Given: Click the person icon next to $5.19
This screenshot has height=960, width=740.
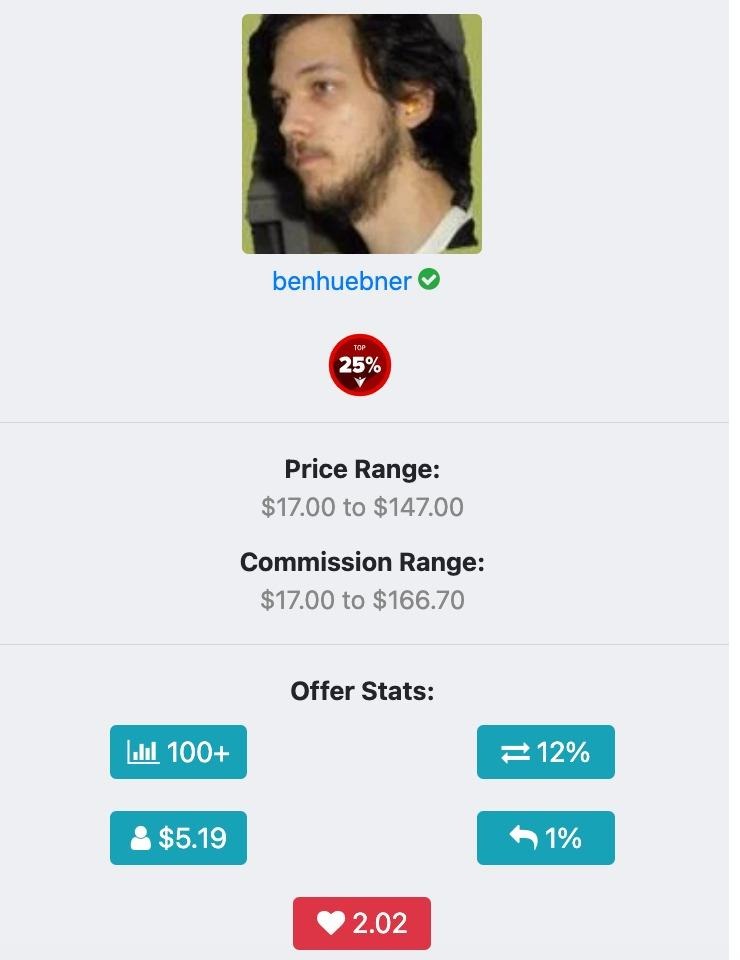Looking at the screenshot, I should coord(141,838).
